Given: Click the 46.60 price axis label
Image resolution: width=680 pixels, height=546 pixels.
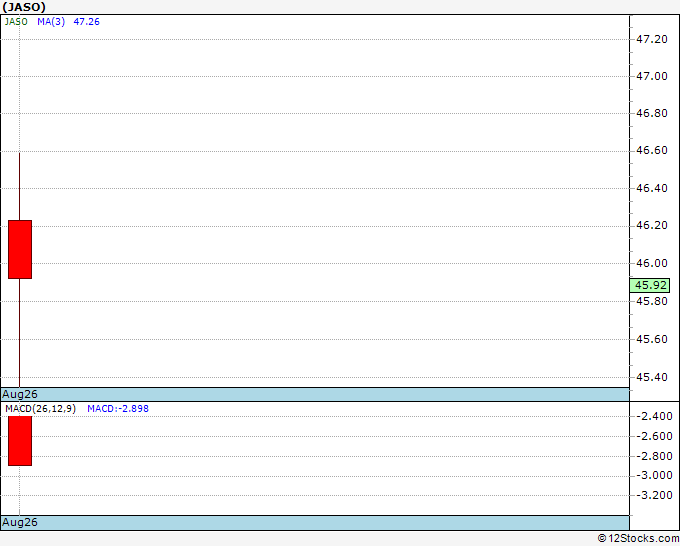Looking at the screenshot, I should [x=651, y=150].
